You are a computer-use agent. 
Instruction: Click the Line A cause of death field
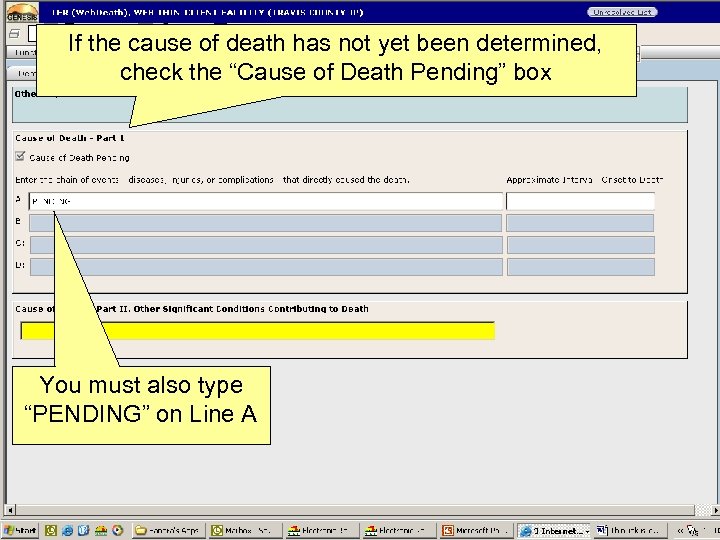[266, 201]
